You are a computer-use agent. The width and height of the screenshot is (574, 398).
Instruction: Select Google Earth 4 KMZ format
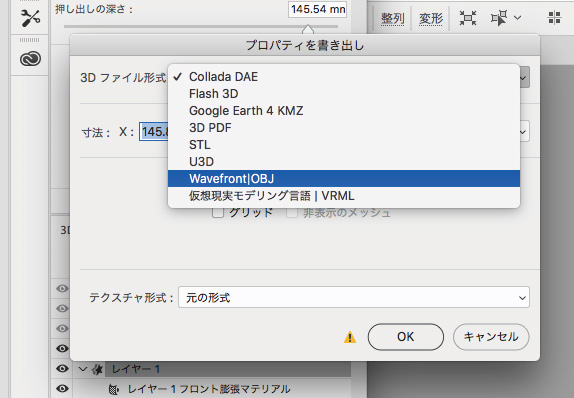(x=344, y=111)
